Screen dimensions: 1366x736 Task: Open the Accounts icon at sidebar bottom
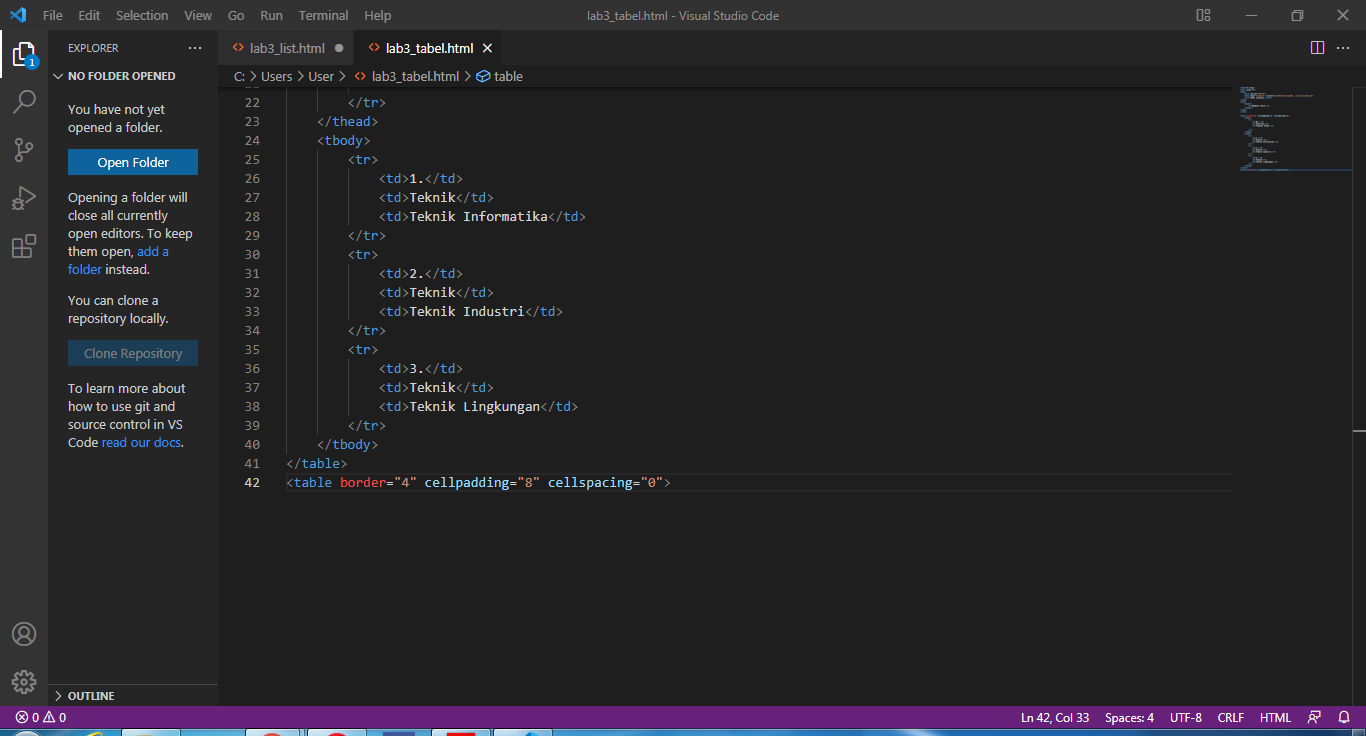pyautogui.click(x=24, y=633)
